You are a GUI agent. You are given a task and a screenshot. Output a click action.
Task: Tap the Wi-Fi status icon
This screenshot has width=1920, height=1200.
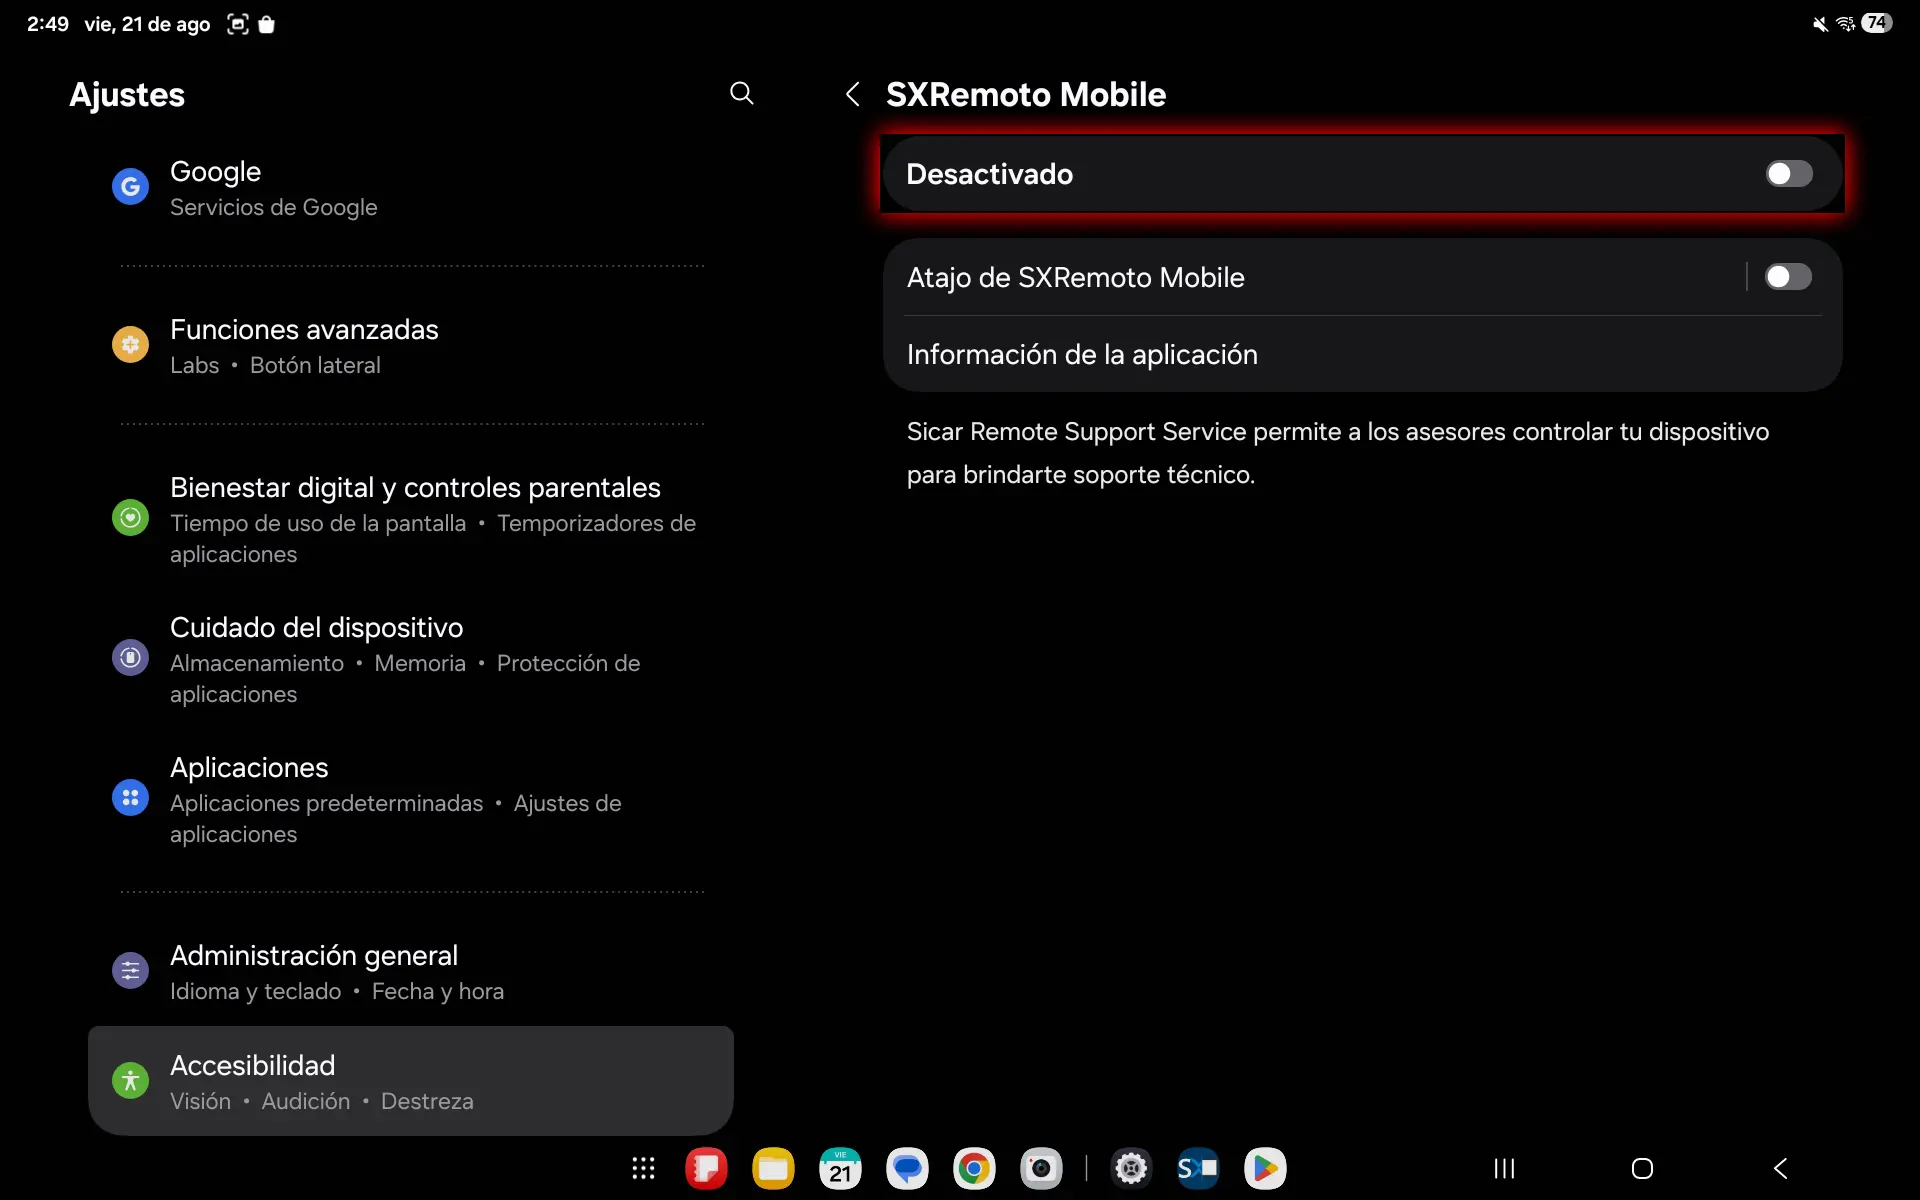[1846, 24]
